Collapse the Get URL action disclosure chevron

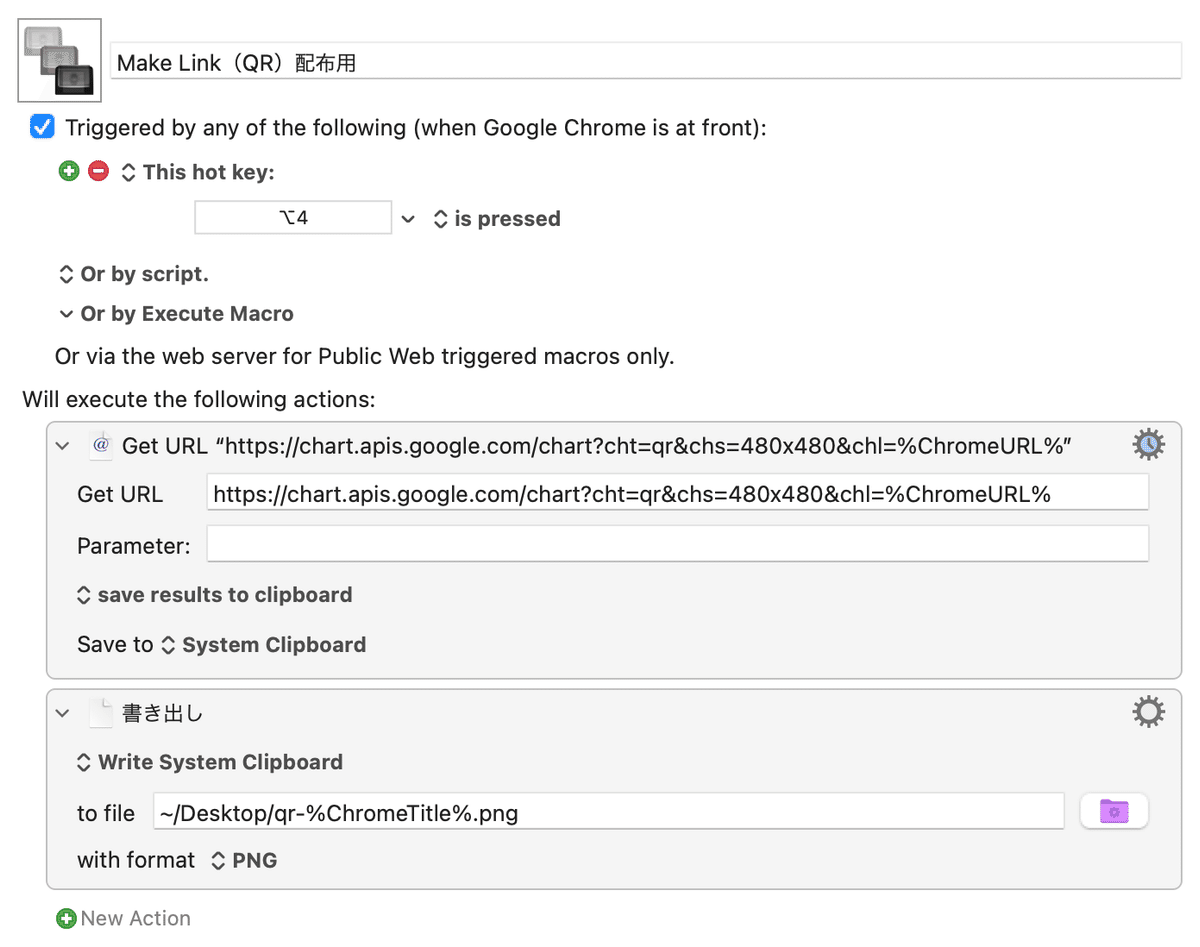[x=63, y=446]
